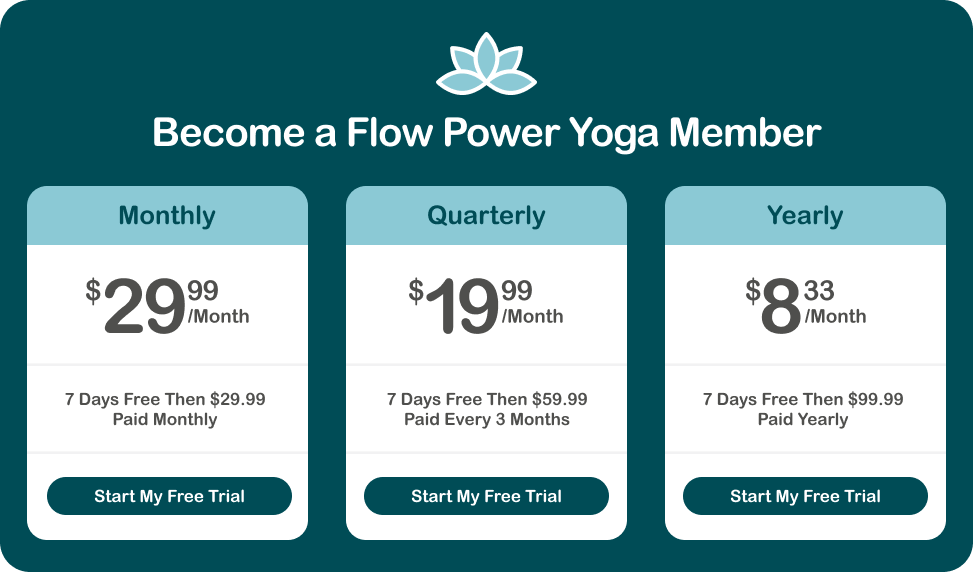Click the "Paid Every 3 Months" billing text
This screenshot has width=973, height=574.
click(487, 420)
